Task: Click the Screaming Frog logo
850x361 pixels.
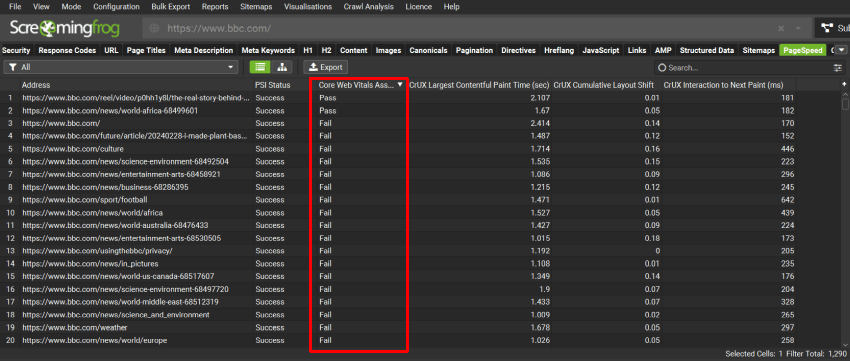Action: pos(65,28)
